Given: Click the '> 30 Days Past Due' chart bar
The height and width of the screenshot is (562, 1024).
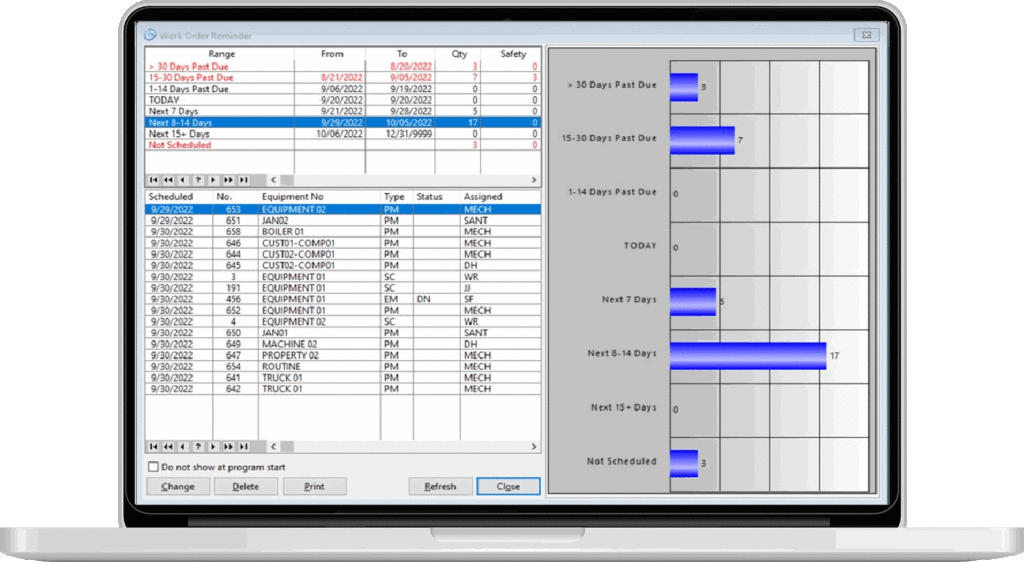Looking at the screenshot, I should [x=684, y=87].
